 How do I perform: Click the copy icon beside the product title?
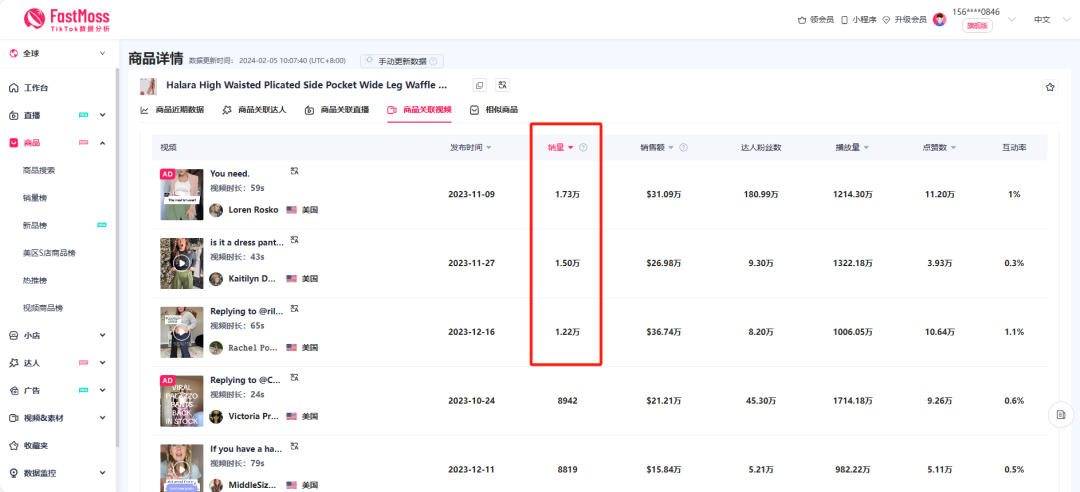click(x=480, y=86)
